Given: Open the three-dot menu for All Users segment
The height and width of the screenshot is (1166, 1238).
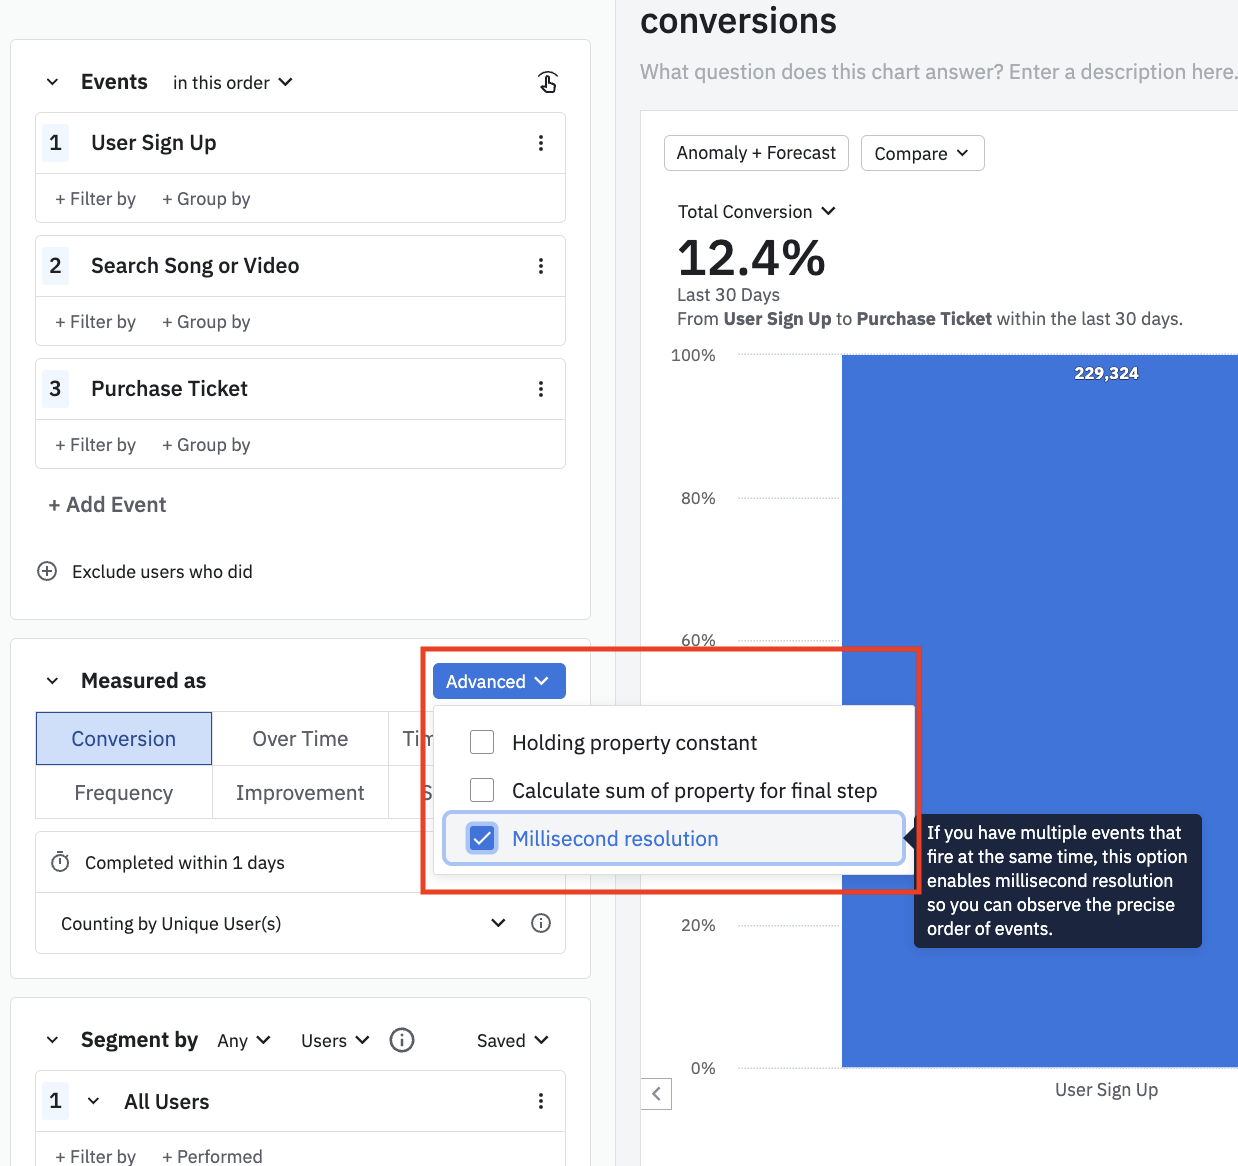Looking at the screenshot, I should (x=541, y=1101).
